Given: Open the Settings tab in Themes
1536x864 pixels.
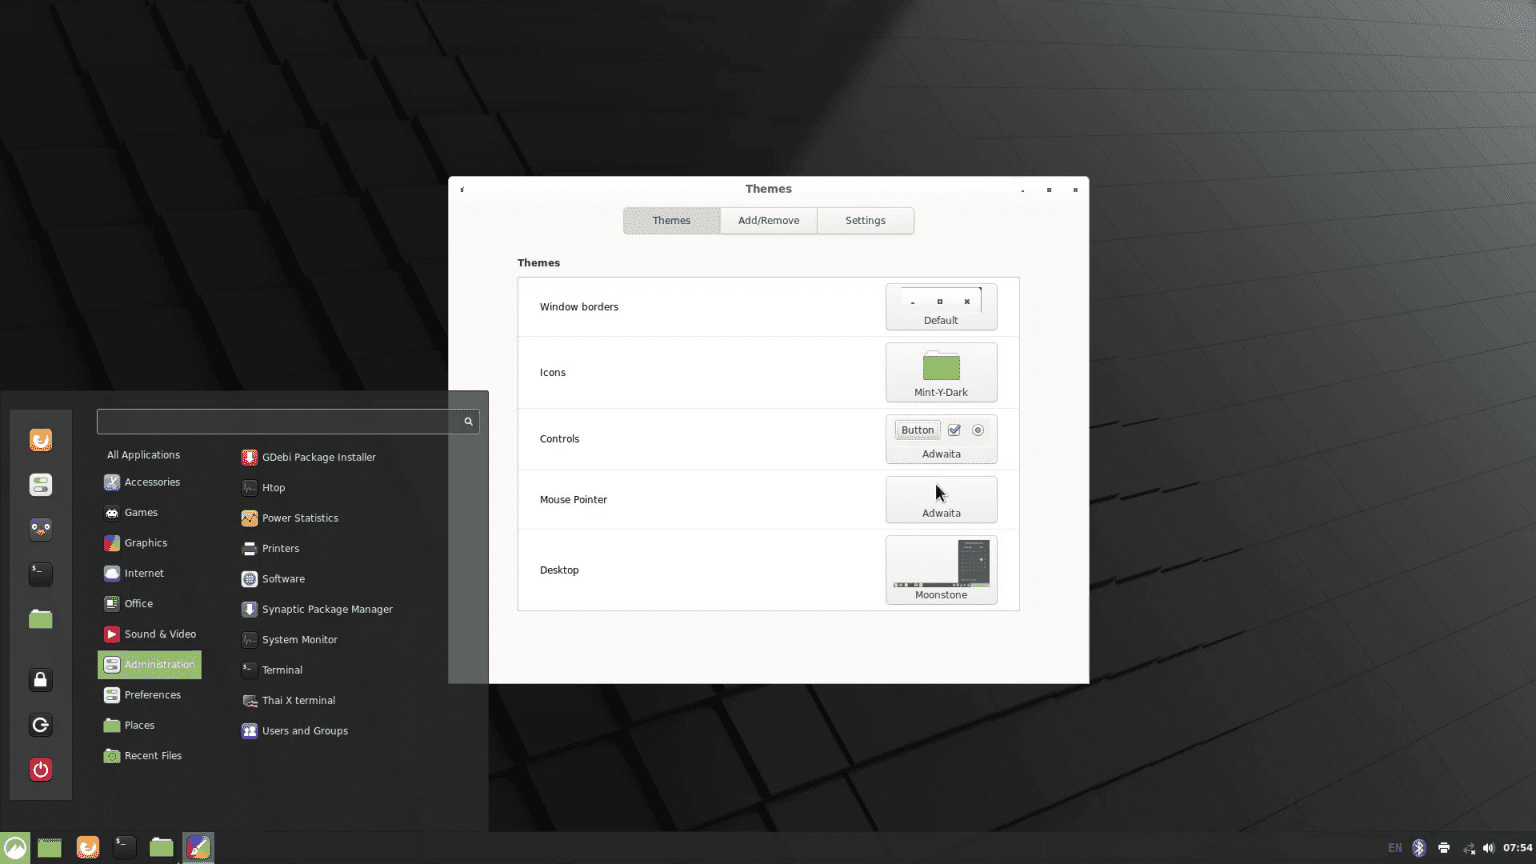Looking at the screenshot, I should (865, 220).
